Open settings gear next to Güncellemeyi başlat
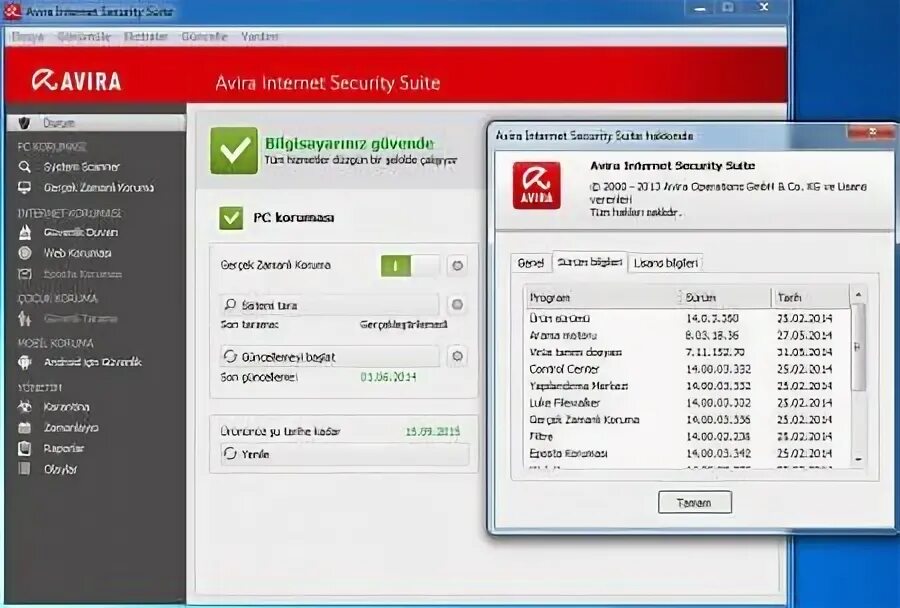This screenshot has width=900, height=608. click(x=457, y=357)
